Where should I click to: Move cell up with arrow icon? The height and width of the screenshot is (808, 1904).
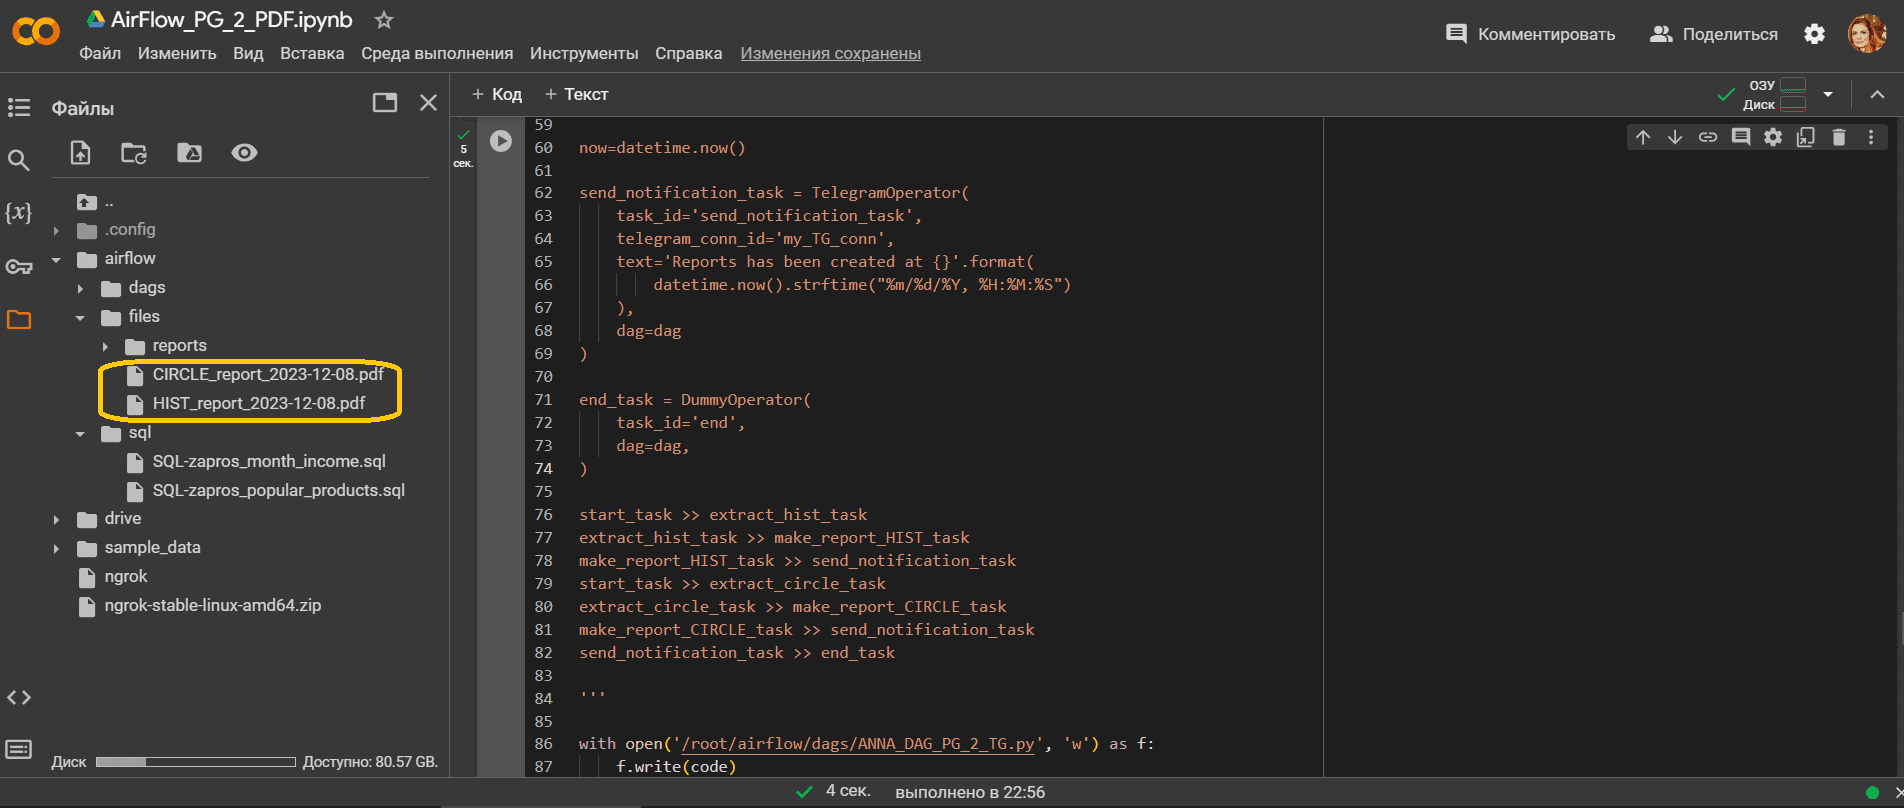tap(1643, 137)
